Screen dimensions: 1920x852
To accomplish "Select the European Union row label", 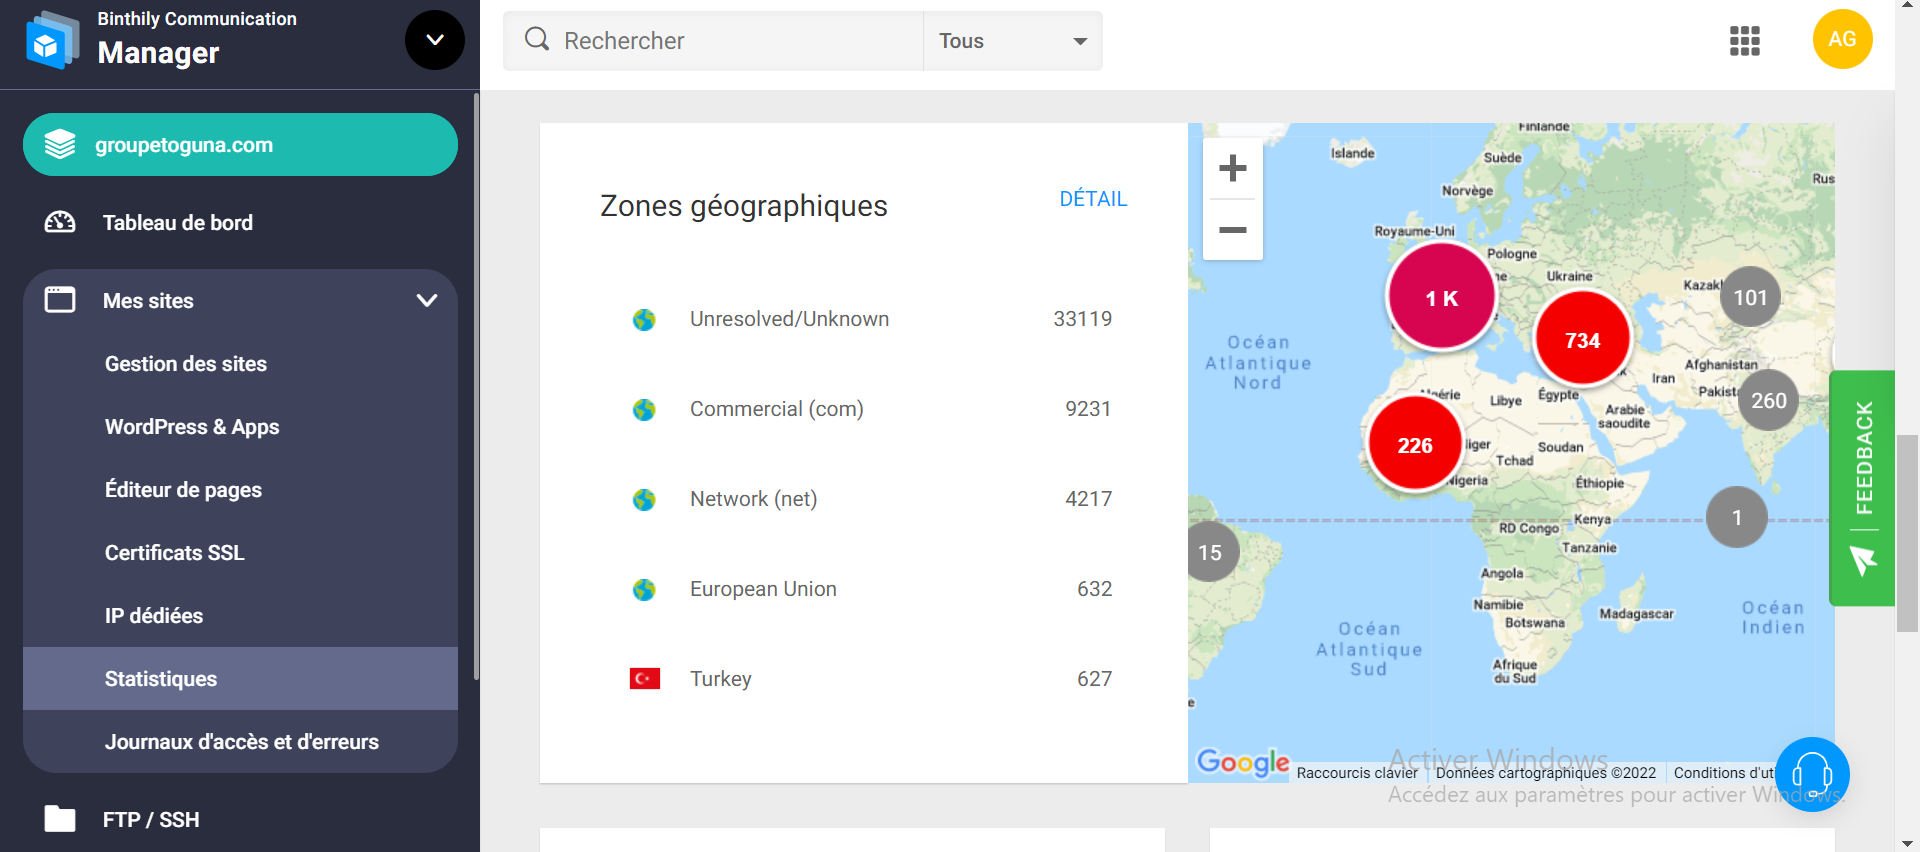I will coord(763,589).
